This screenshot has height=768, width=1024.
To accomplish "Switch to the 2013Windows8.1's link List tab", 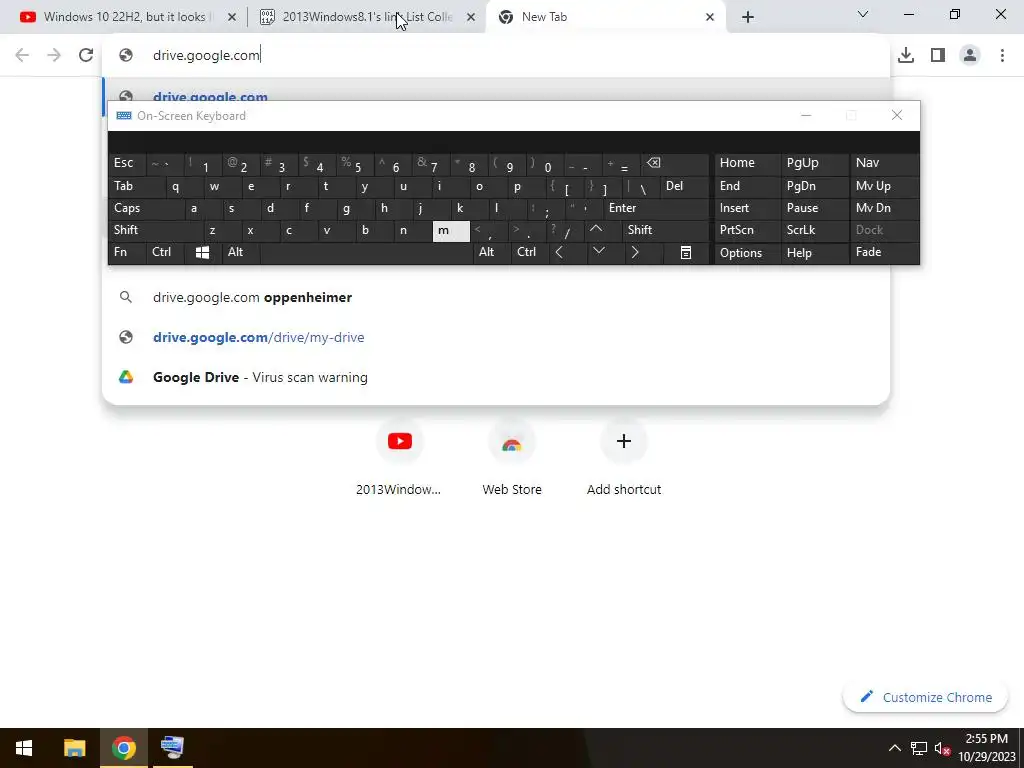I will pos(366,17).
